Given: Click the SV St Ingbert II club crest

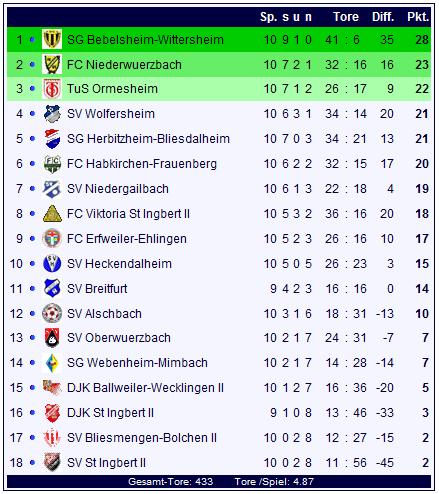Looking at the screenshot, I should [x=52, y=462].
